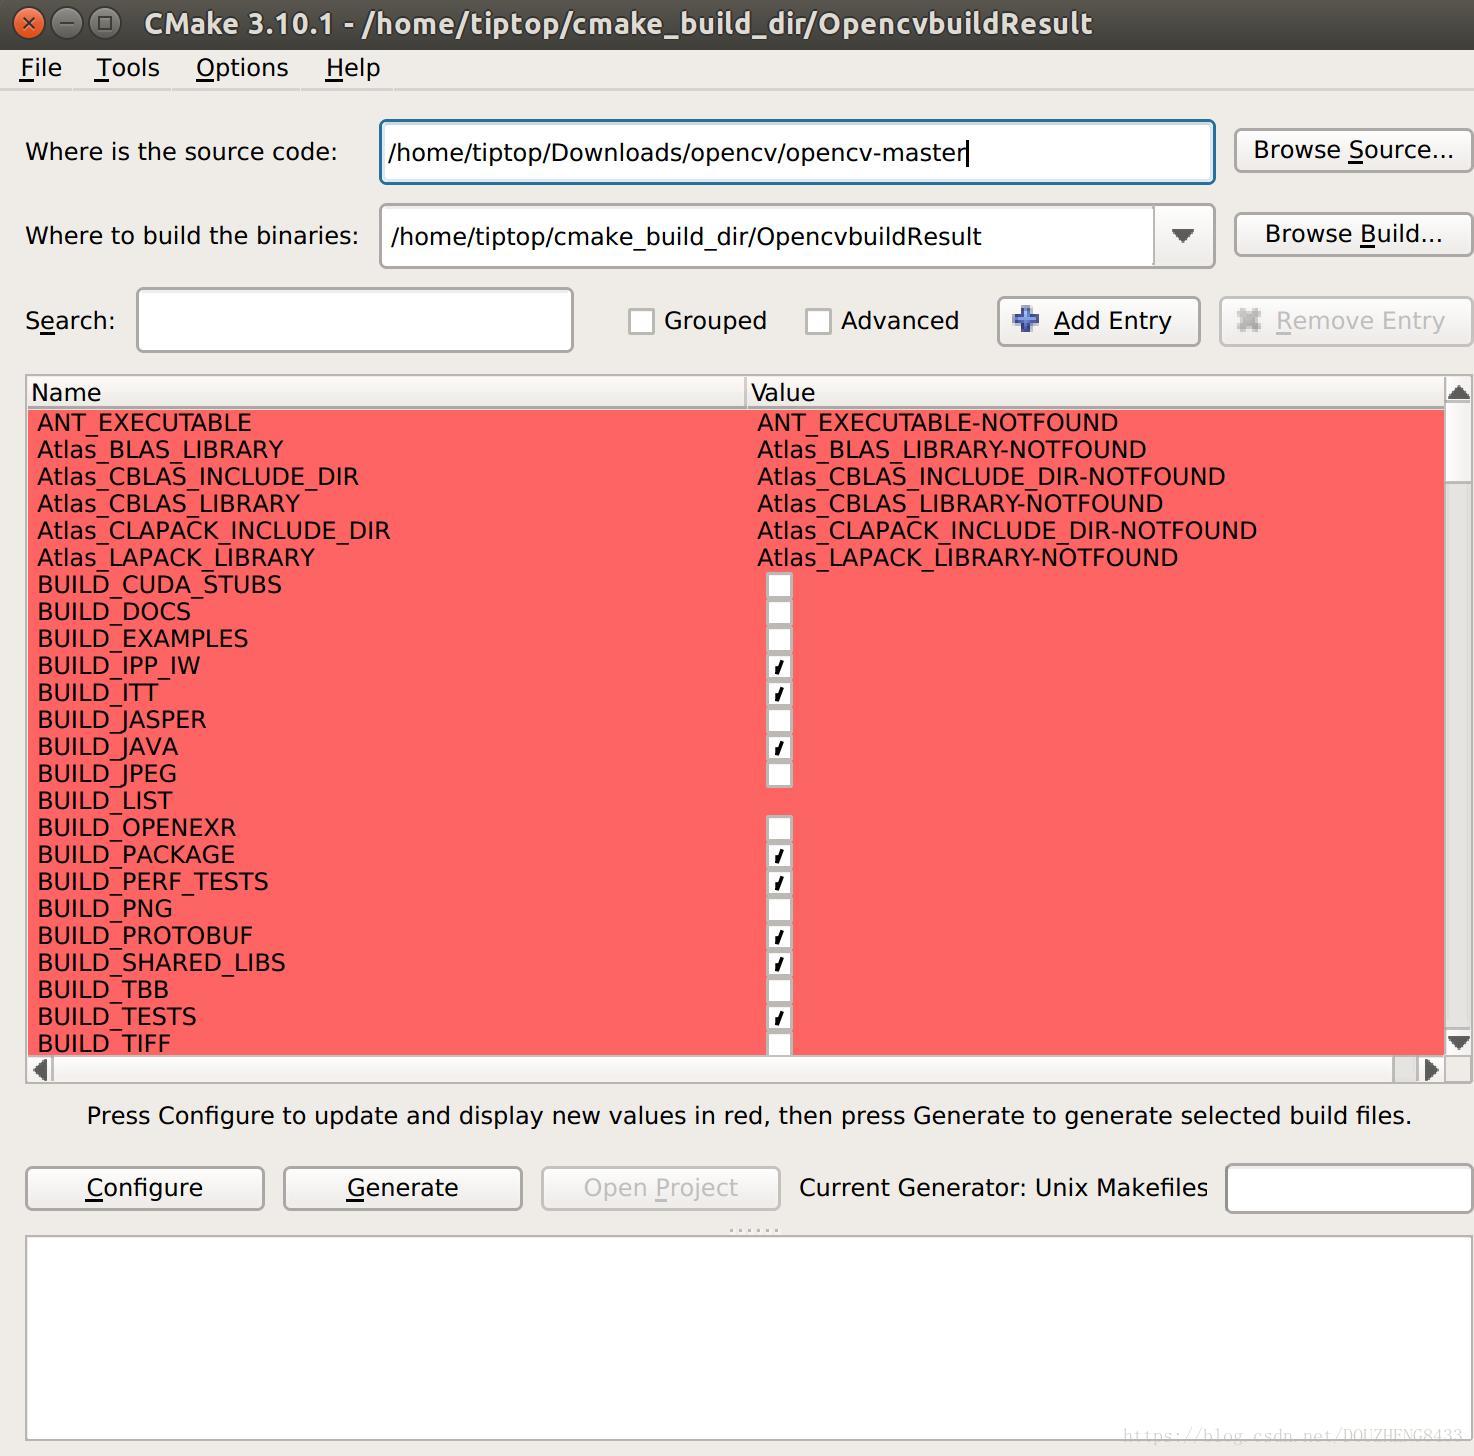Open the Help menu
The width and height of the screenshot is (1474, 1456).
[353, 68]
